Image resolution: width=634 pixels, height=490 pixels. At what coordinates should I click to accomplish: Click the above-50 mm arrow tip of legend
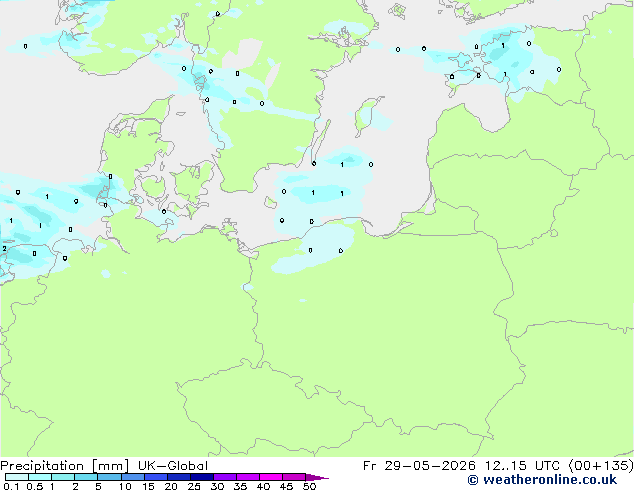pos(317,477)
